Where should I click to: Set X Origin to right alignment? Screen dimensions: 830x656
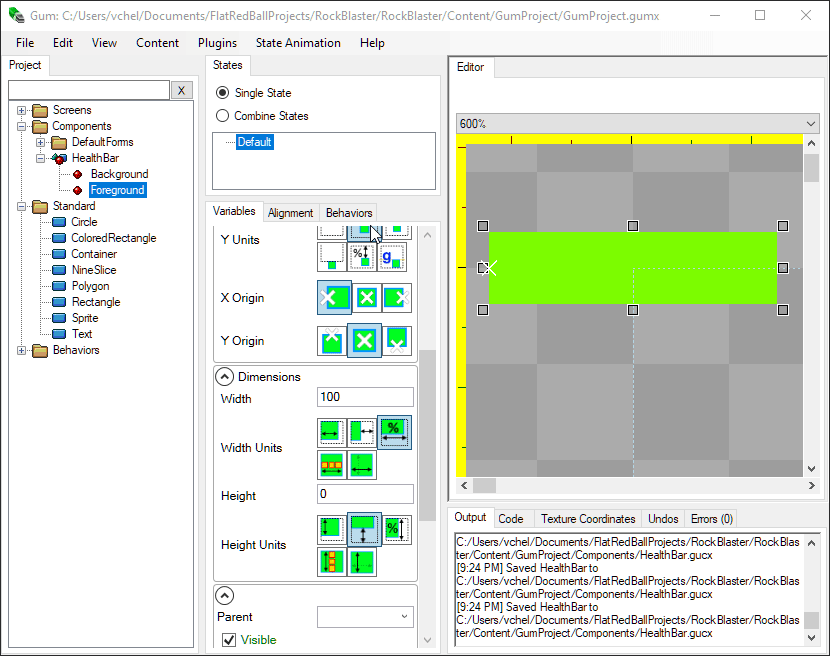(397, 298)
